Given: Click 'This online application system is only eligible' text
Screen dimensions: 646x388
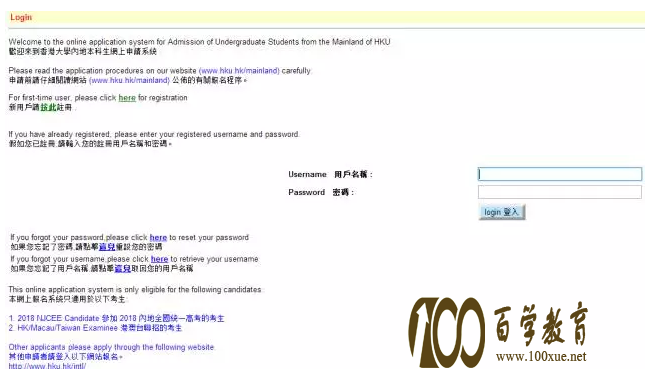Looking at the screenshot, I should [135, 290].
